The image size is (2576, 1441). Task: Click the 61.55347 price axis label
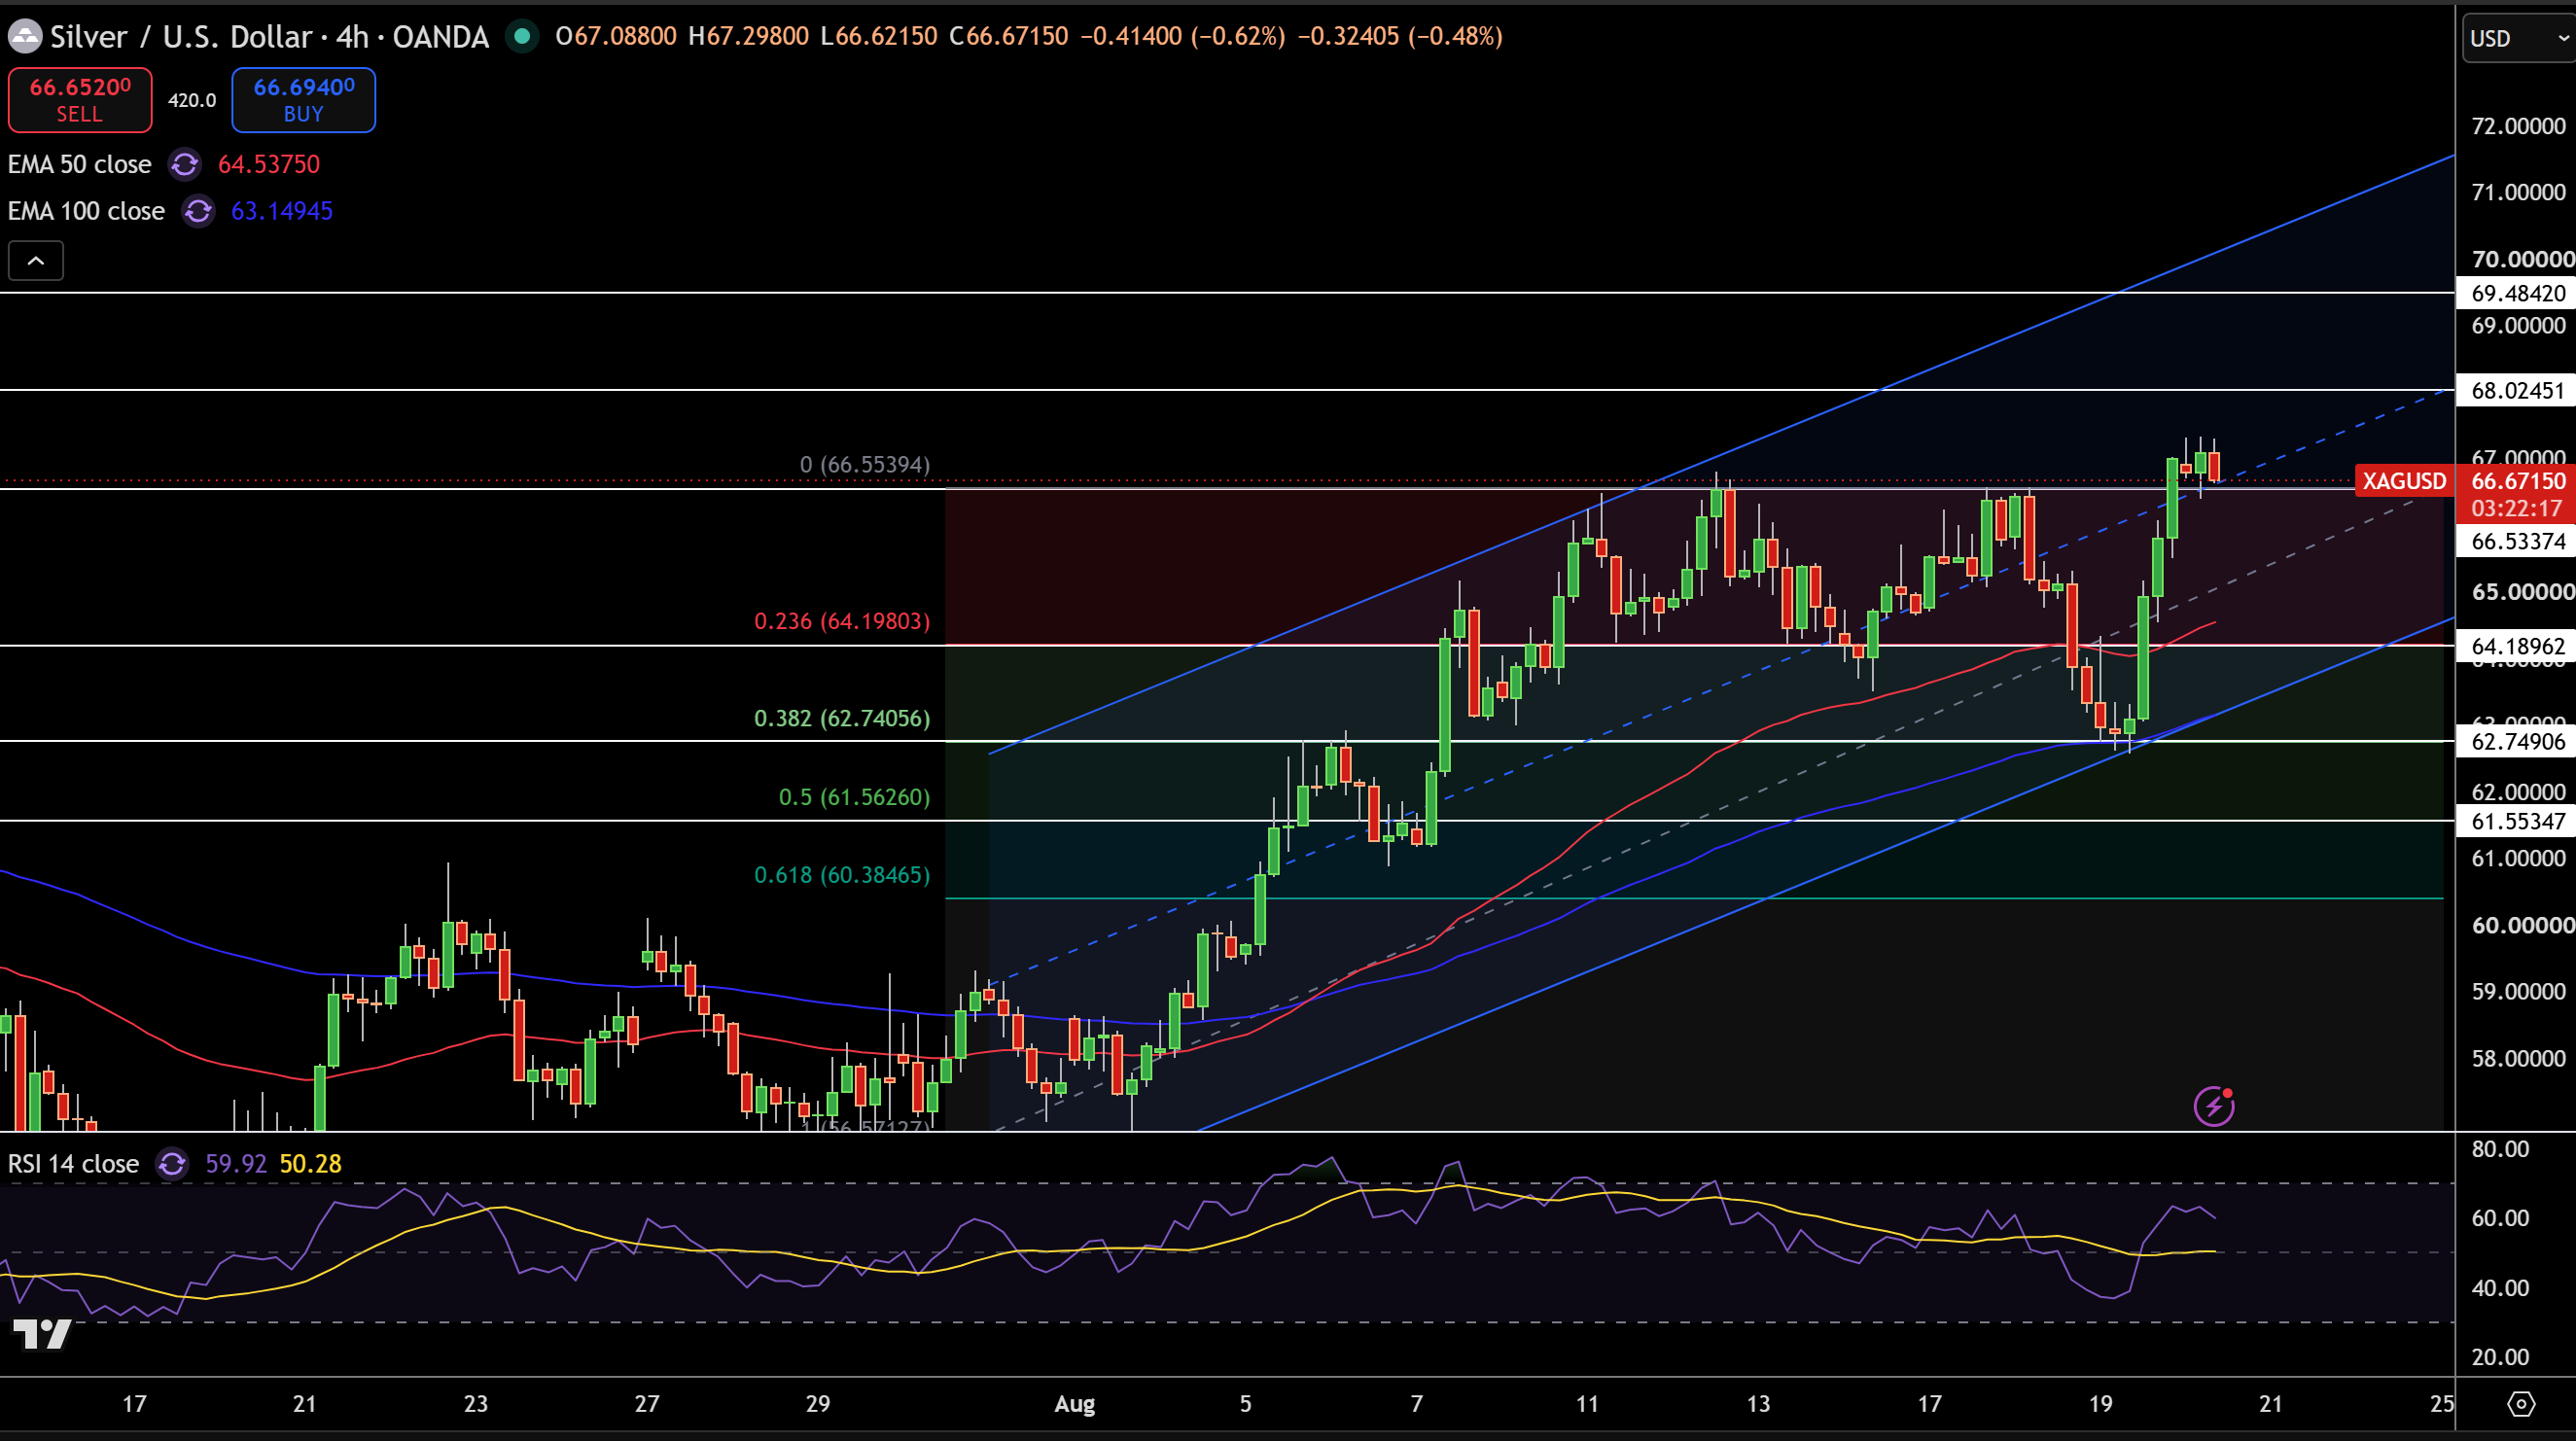point(2518,821)
